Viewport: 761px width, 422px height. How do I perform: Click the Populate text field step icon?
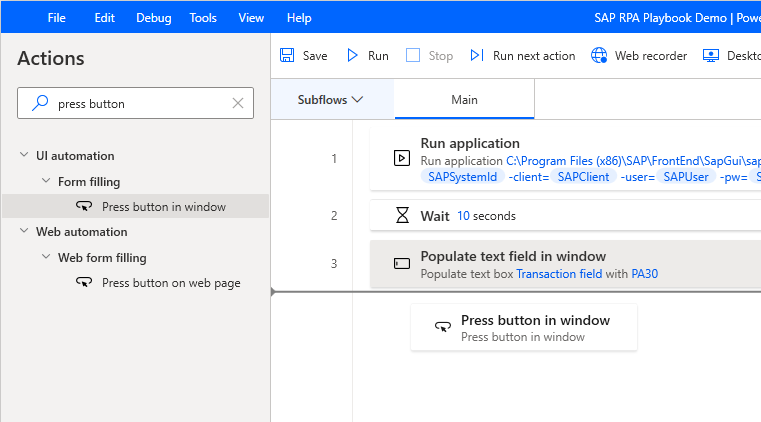(402, 263)
